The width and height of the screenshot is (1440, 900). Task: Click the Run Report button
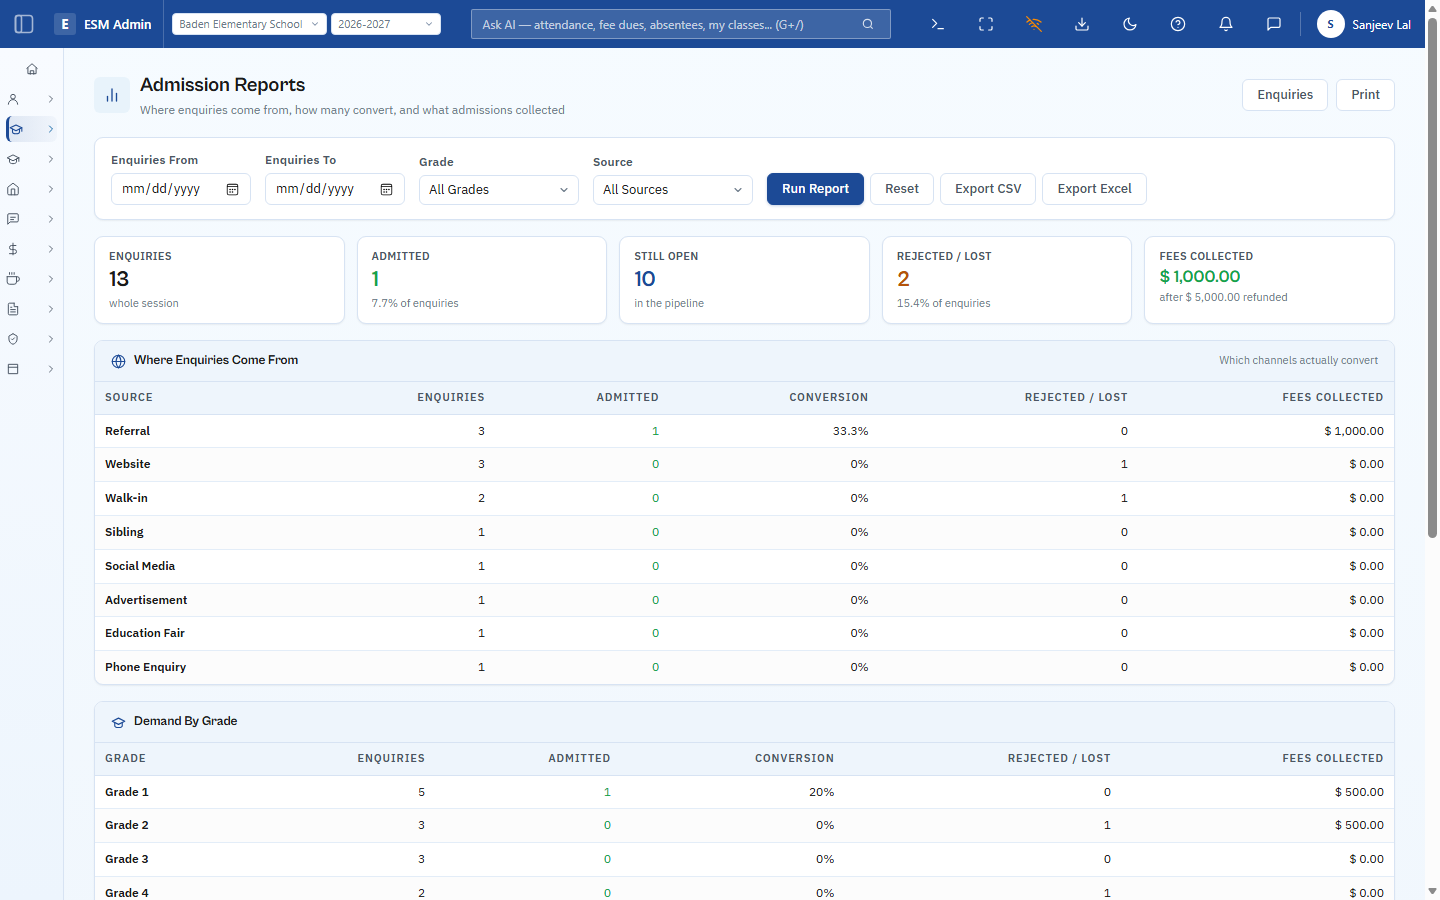click(815, 189)
